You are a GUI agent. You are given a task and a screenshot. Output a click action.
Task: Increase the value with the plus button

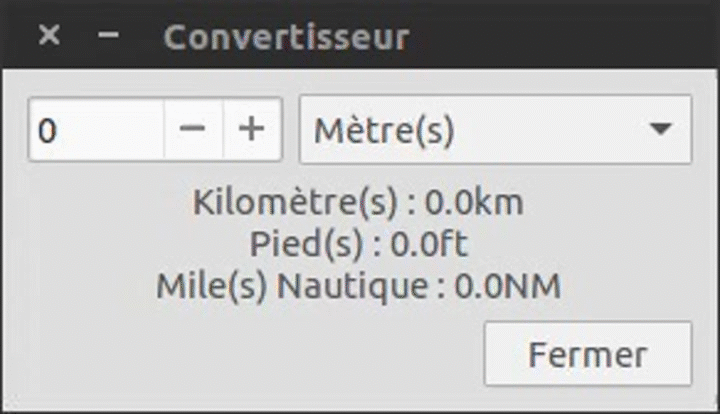point(252,129)
